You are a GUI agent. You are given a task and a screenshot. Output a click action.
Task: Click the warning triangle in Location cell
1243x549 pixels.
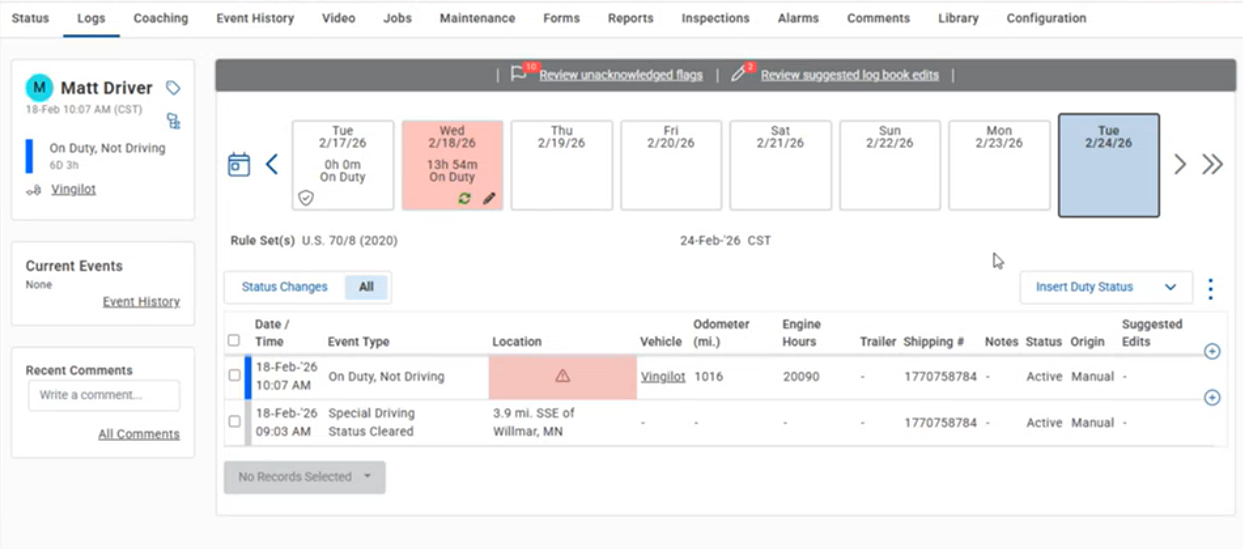[x=562, y=376]
